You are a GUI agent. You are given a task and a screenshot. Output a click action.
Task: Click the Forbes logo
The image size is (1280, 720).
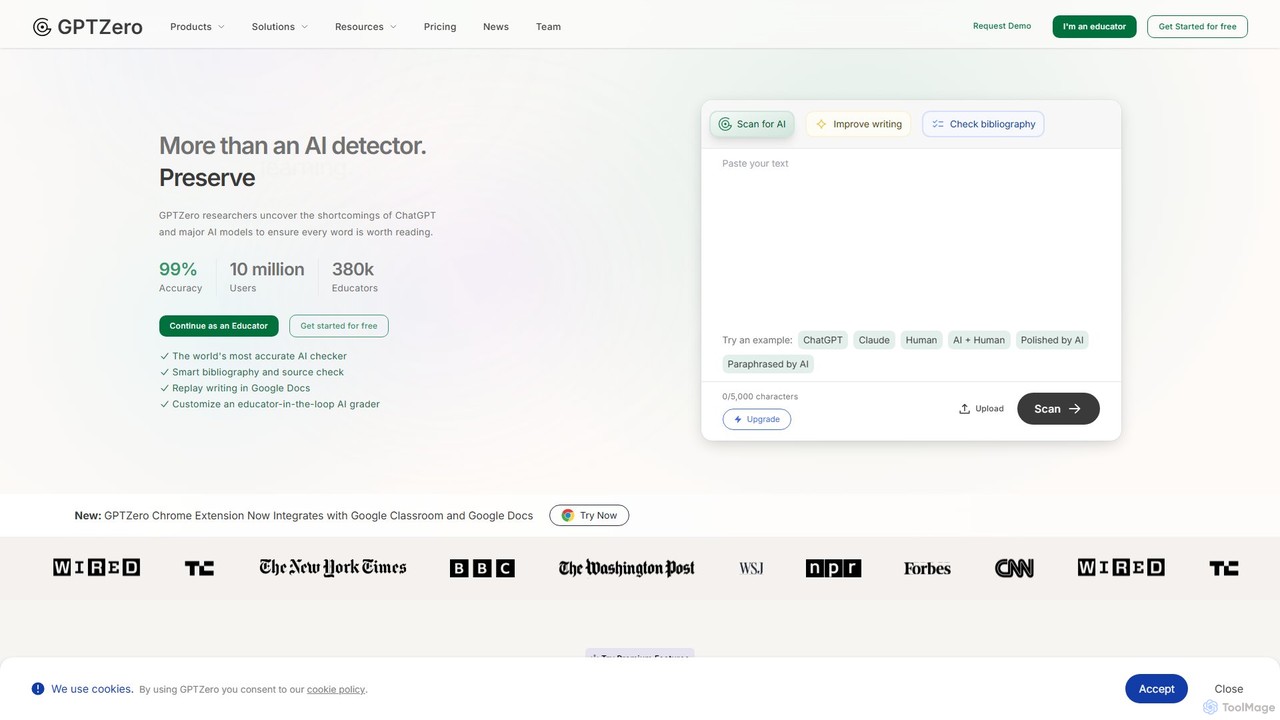927,568
